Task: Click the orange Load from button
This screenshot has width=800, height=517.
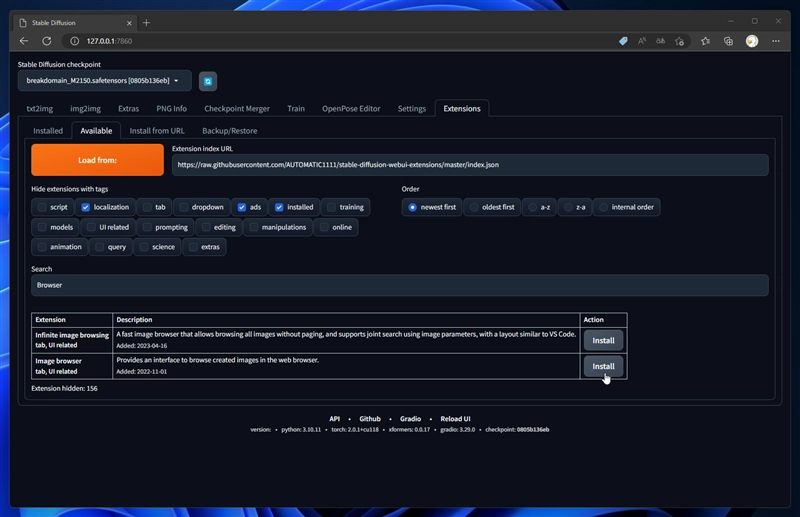Action: [x=97, y=160]
